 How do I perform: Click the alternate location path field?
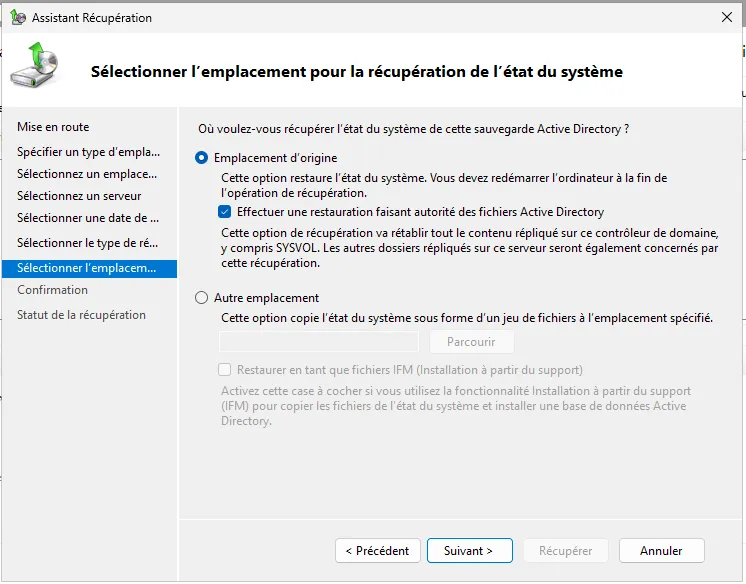[319, 342]
